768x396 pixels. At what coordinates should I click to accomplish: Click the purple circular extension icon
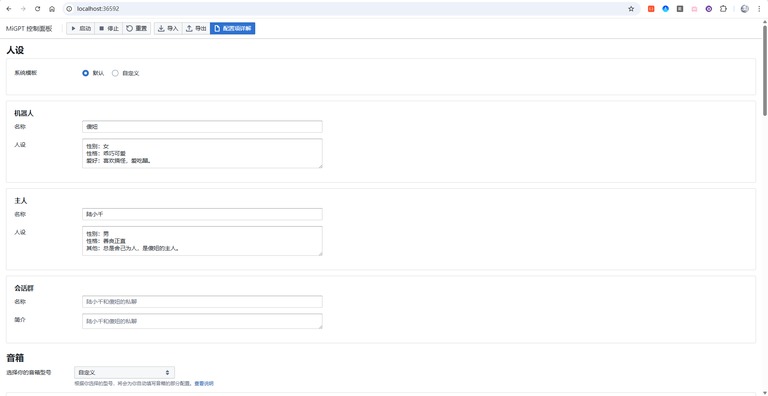709,9
